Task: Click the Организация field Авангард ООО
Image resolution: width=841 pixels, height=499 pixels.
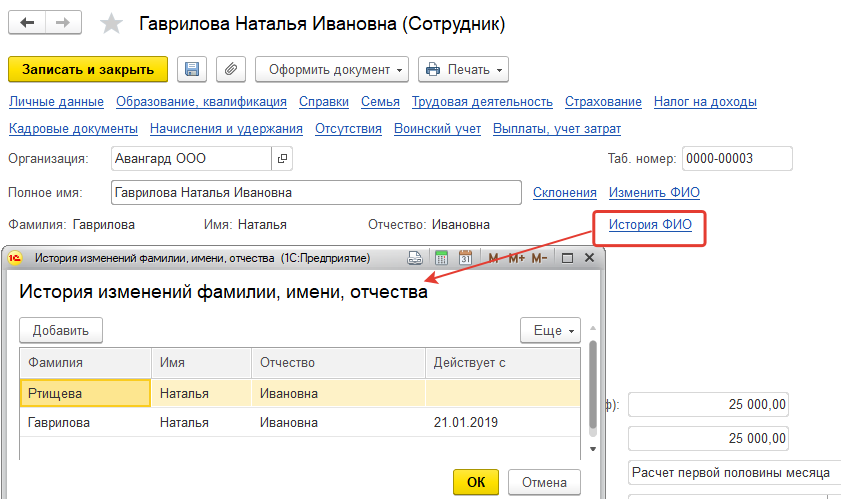Action: (191, 158)
